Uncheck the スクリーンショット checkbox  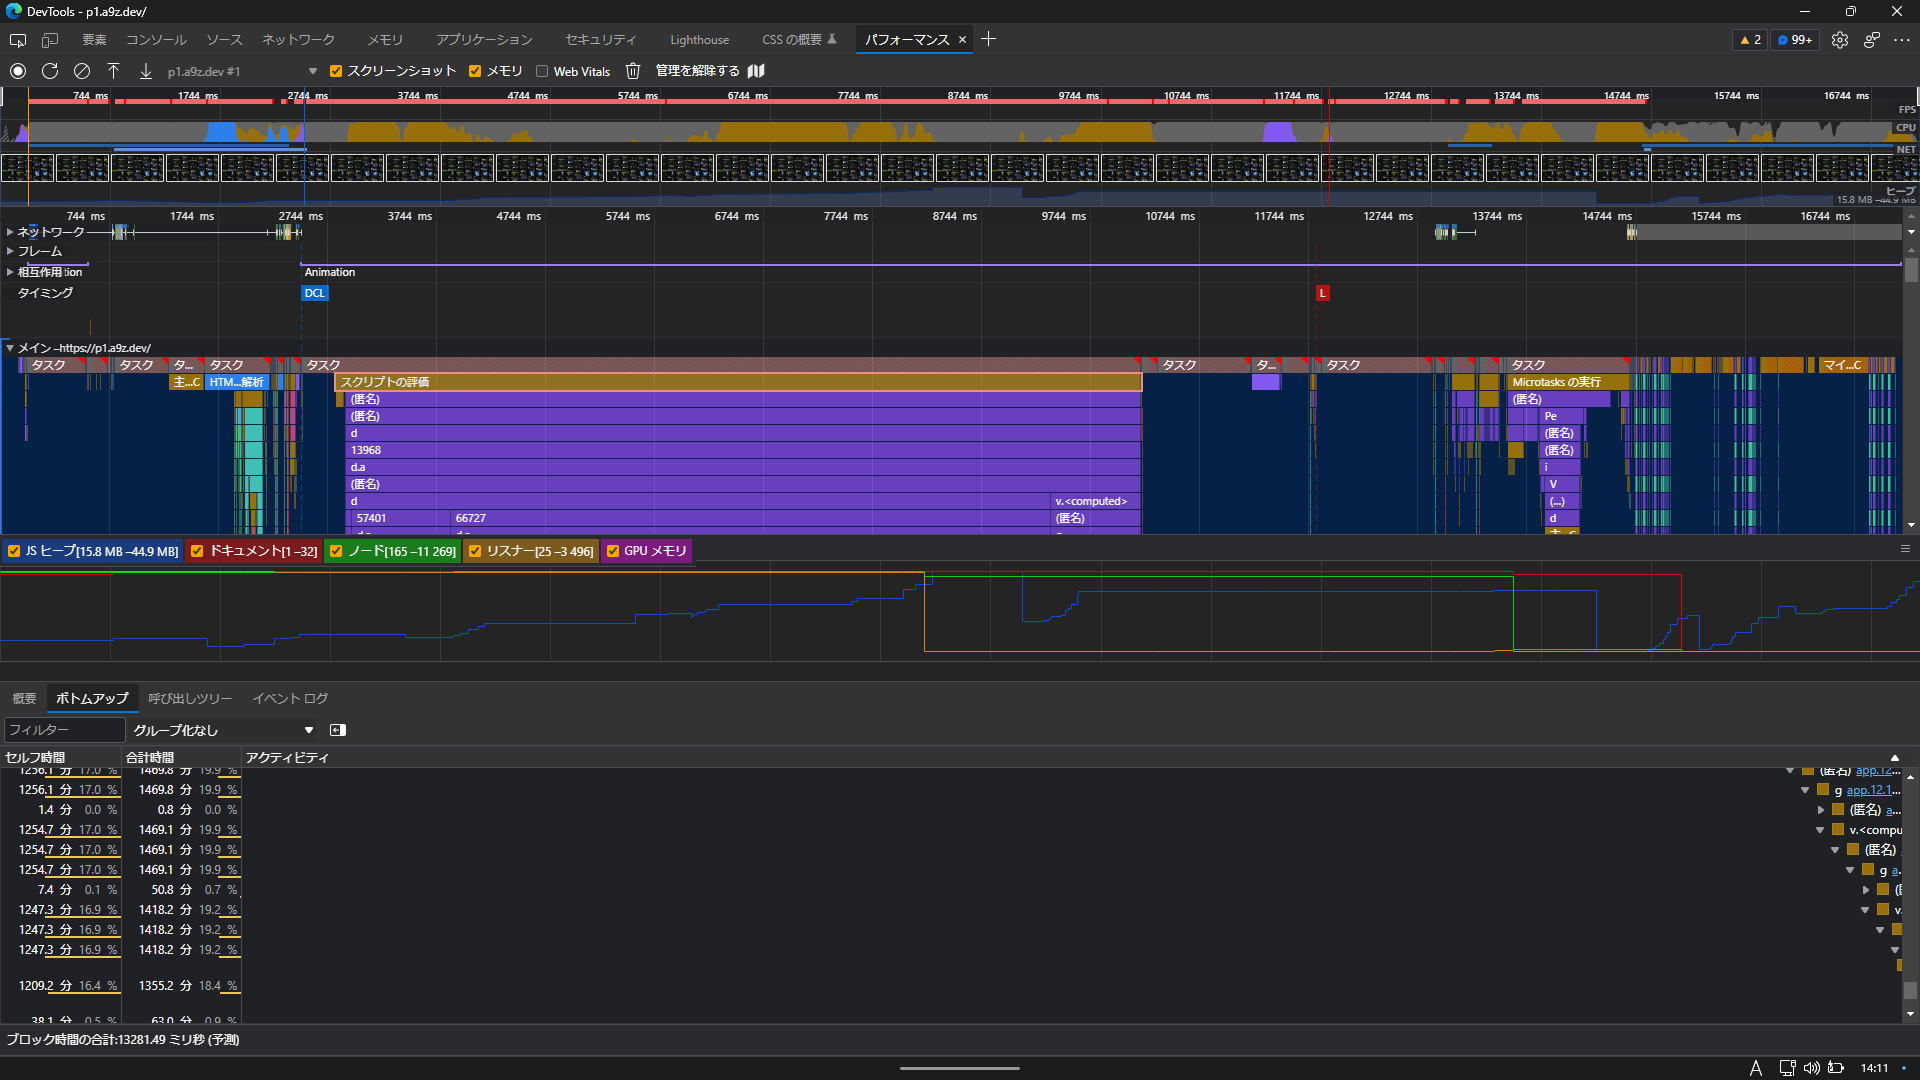[x=336, y=71]
